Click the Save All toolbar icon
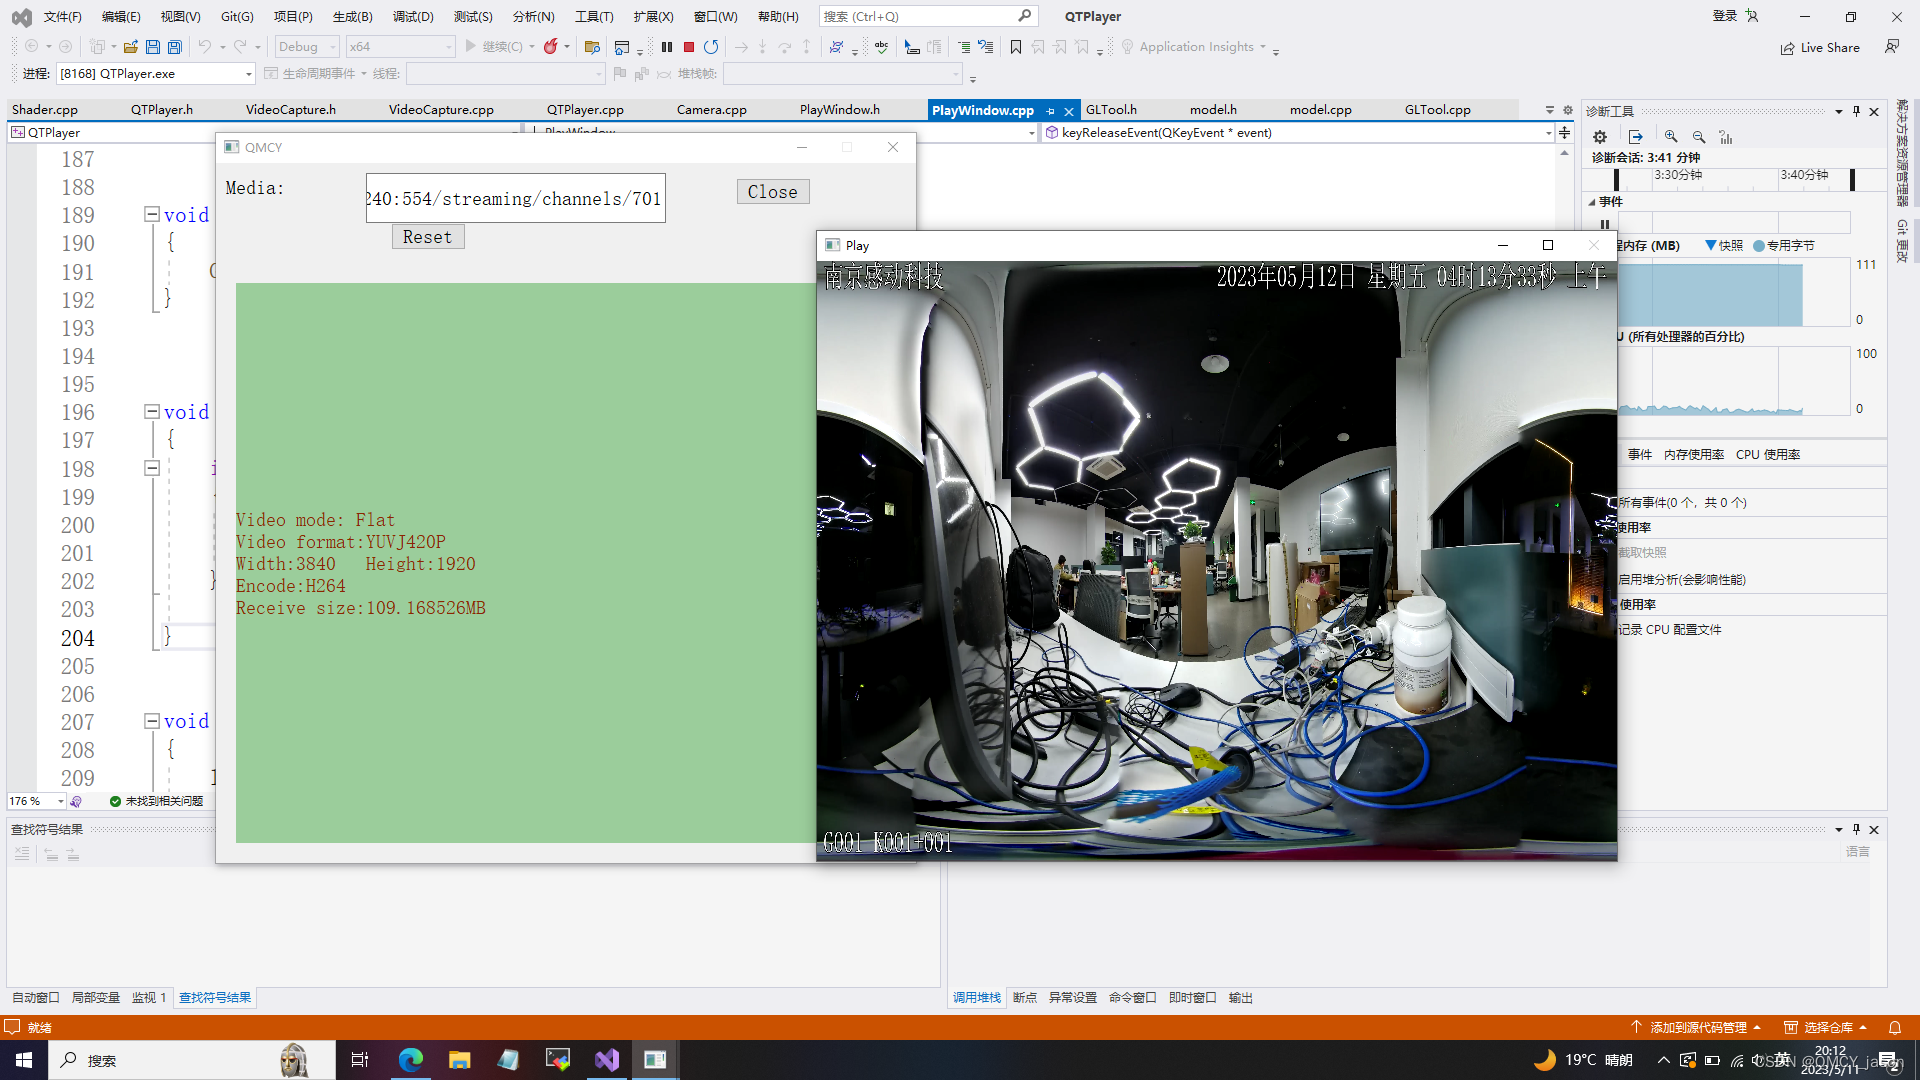This screenshot has width=1920, height=1080. [x=175, y=47]
